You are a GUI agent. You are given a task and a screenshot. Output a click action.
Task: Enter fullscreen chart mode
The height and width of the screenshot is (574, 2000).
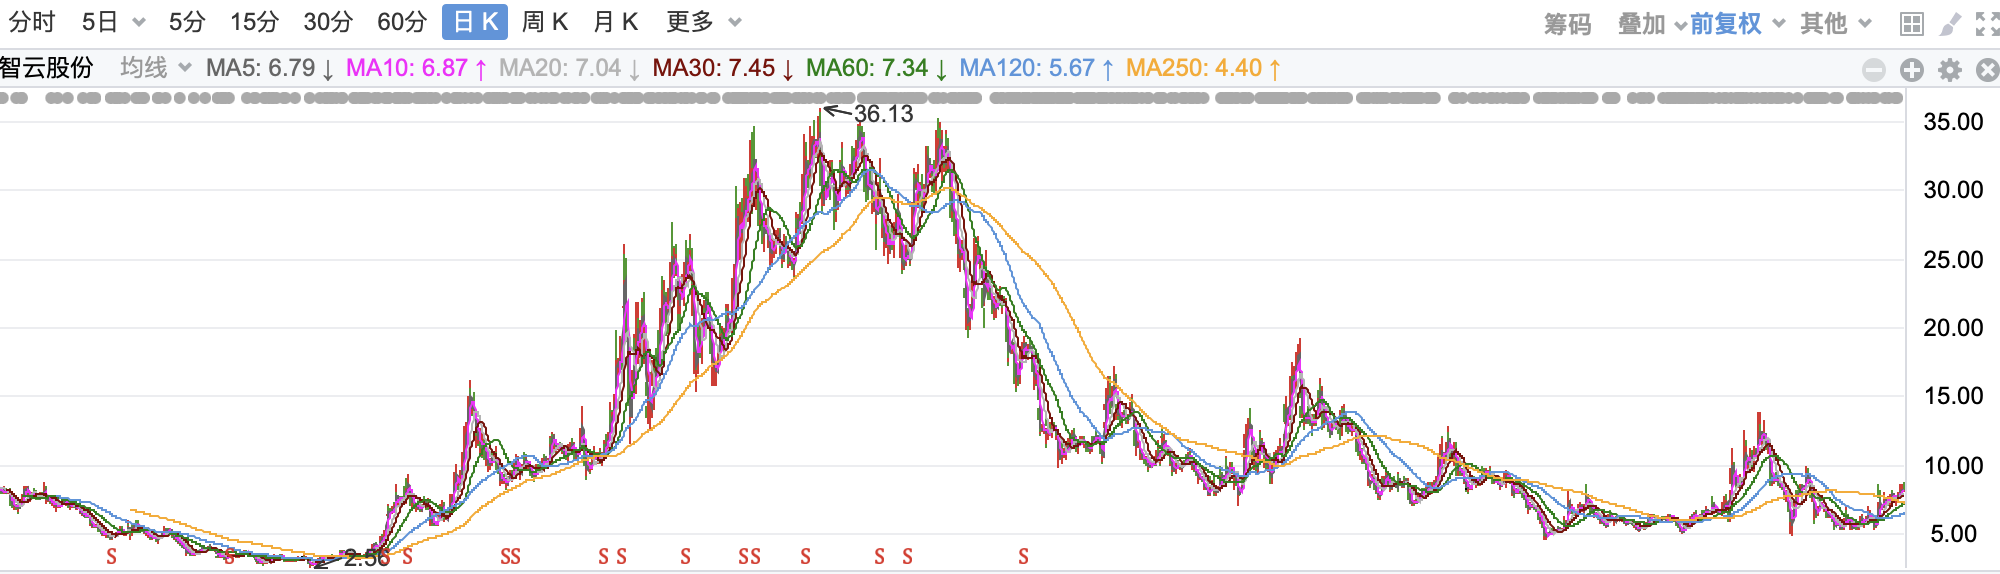1987,24
